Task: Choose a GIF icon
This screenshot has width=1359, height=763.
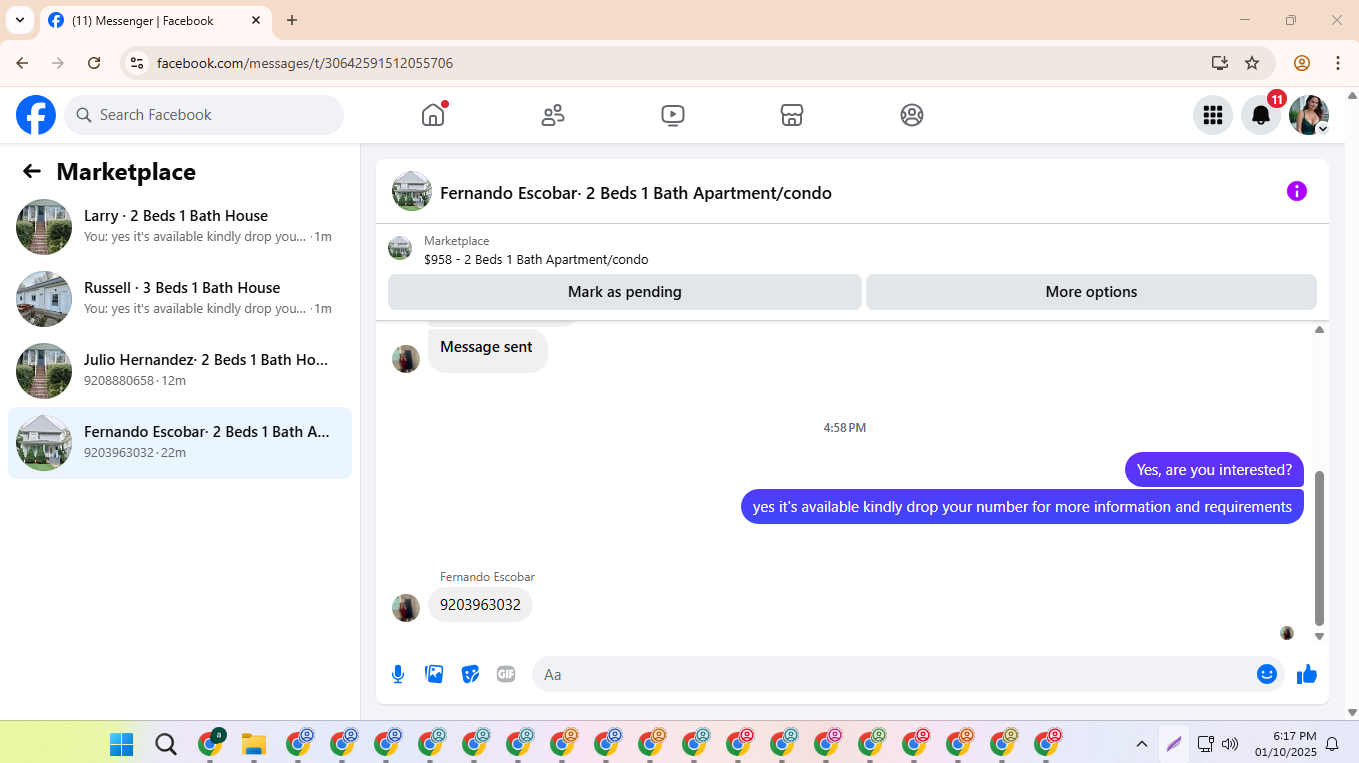Action: (506, 674)
